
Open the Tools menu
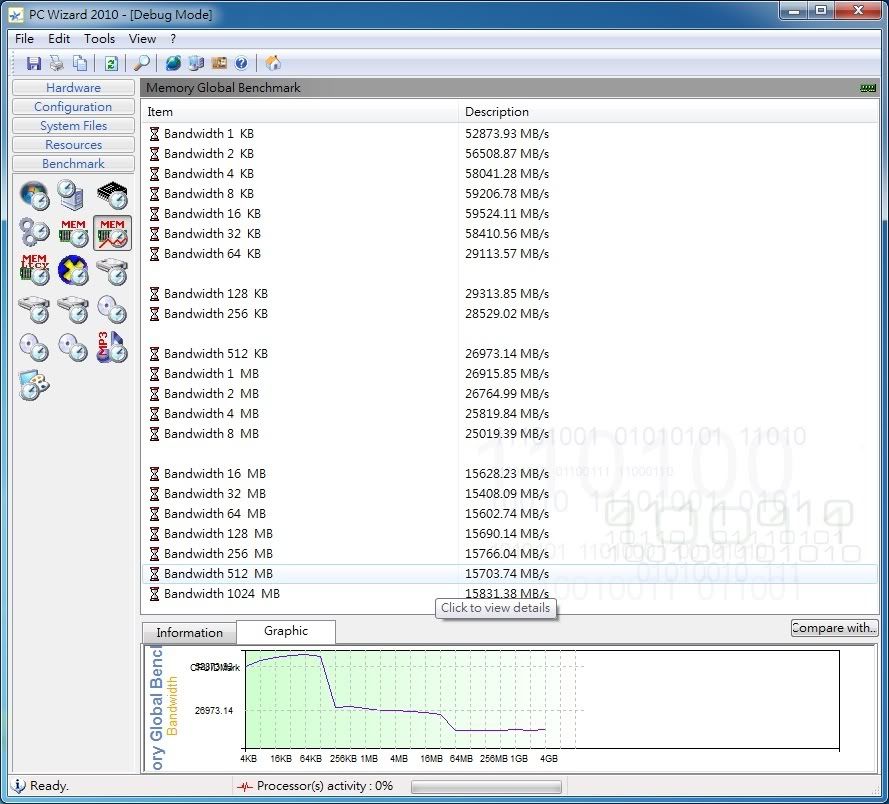pyautogui.click(x=100, y=39)
